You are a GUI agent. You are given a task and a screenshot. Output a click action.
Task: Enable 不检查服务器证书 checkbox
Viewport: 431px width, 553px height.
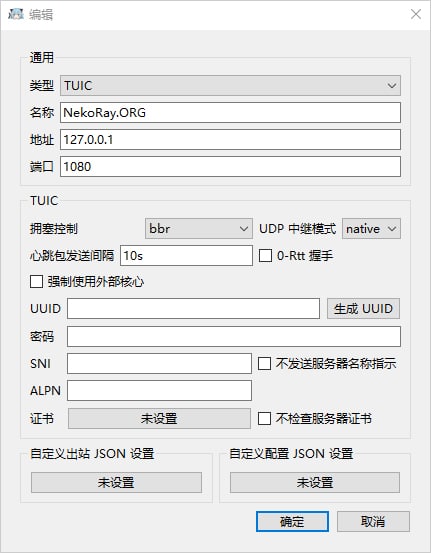[264, 419]
